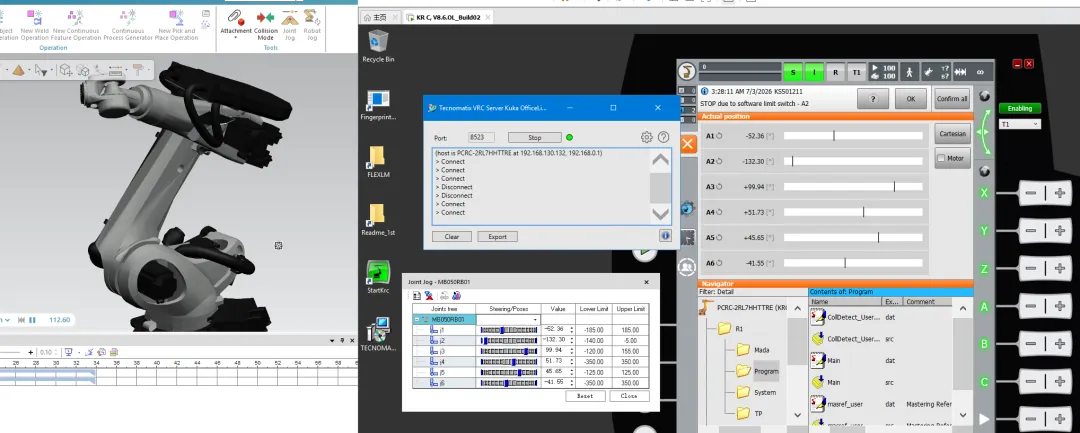Open Readme_1st desktop file
Viewport: 1080px width, 433px height.
378,219
